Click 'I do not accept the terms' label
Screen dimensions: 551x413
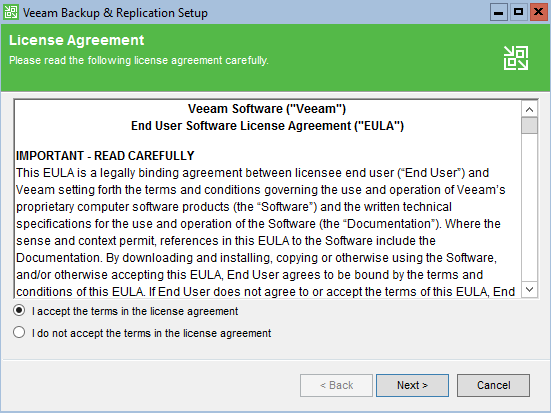point(151,333)
